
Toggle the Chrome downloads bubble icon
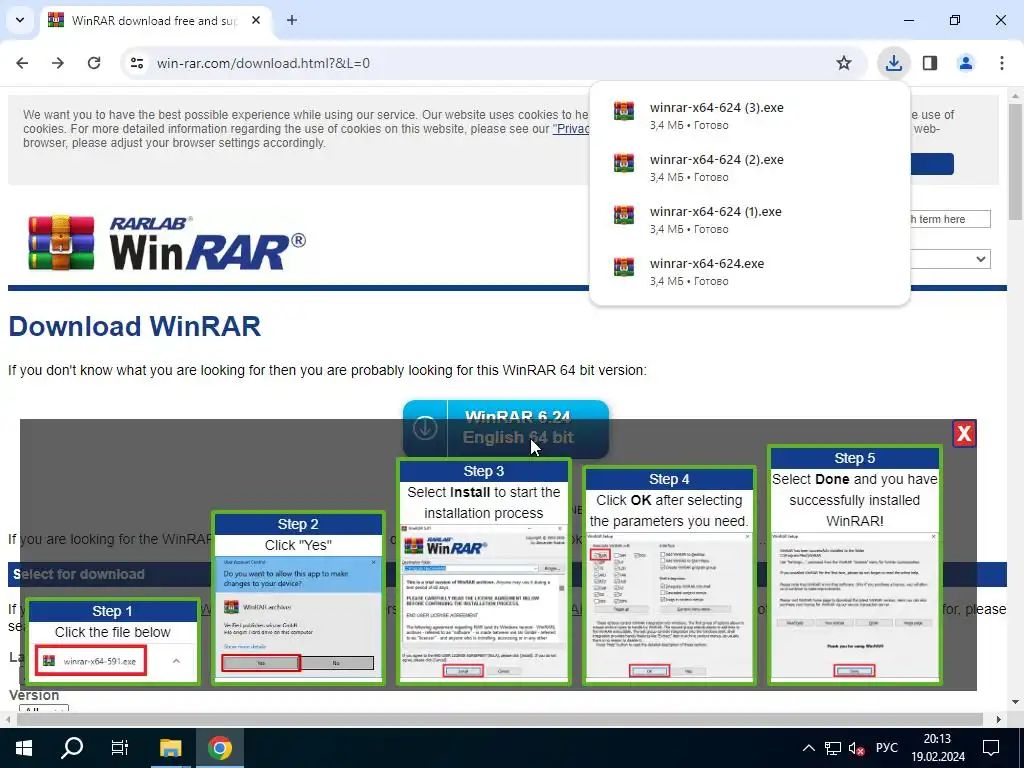tap(893, 63)
